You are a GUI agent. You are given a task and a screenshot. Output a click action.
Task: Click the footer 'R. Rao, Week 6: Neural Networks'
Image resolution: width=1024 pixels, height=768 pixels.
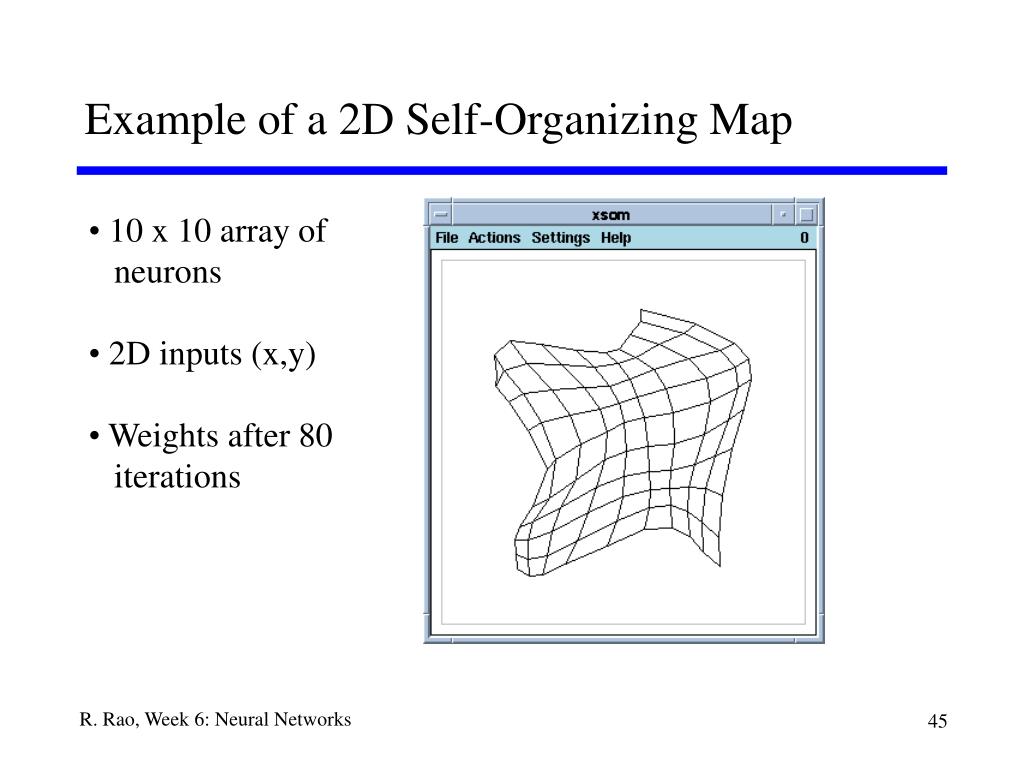point(216,719)
